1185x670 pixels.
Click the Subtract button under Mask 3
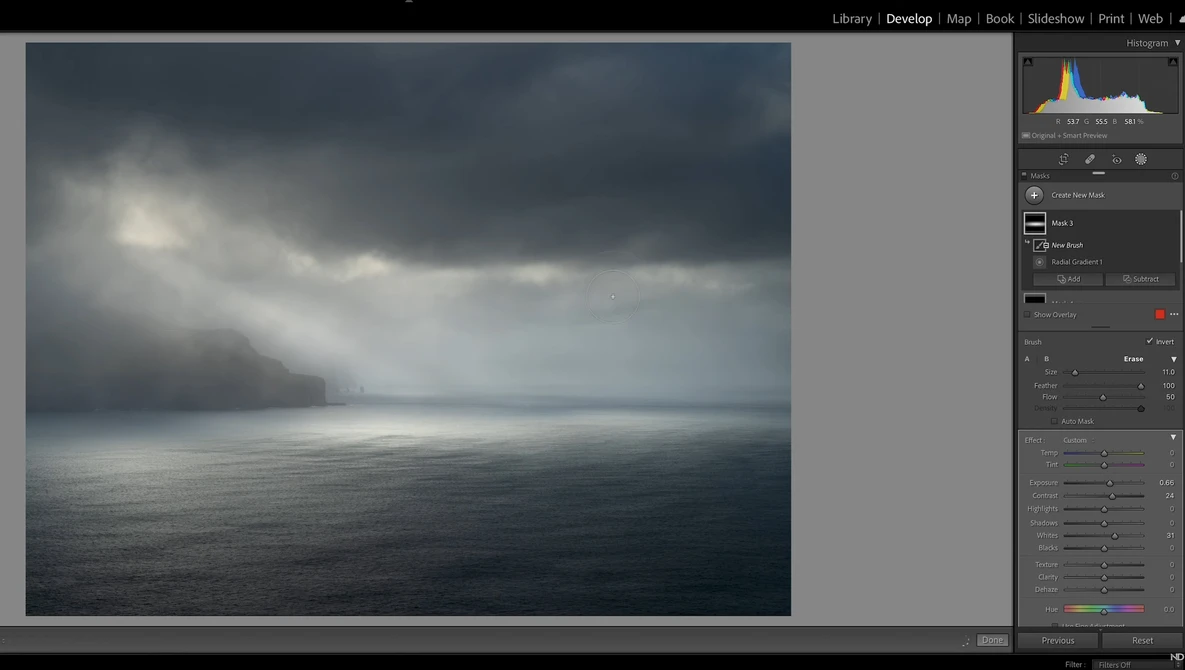[1140, 279]
